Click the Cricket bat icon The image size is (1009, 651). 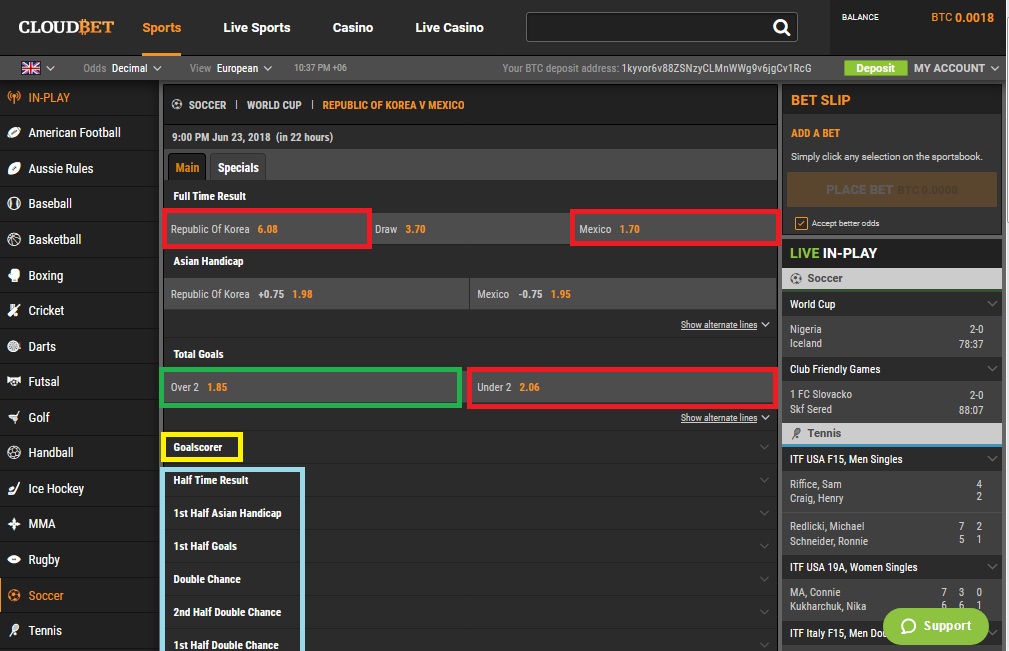[x=14, y=310]
